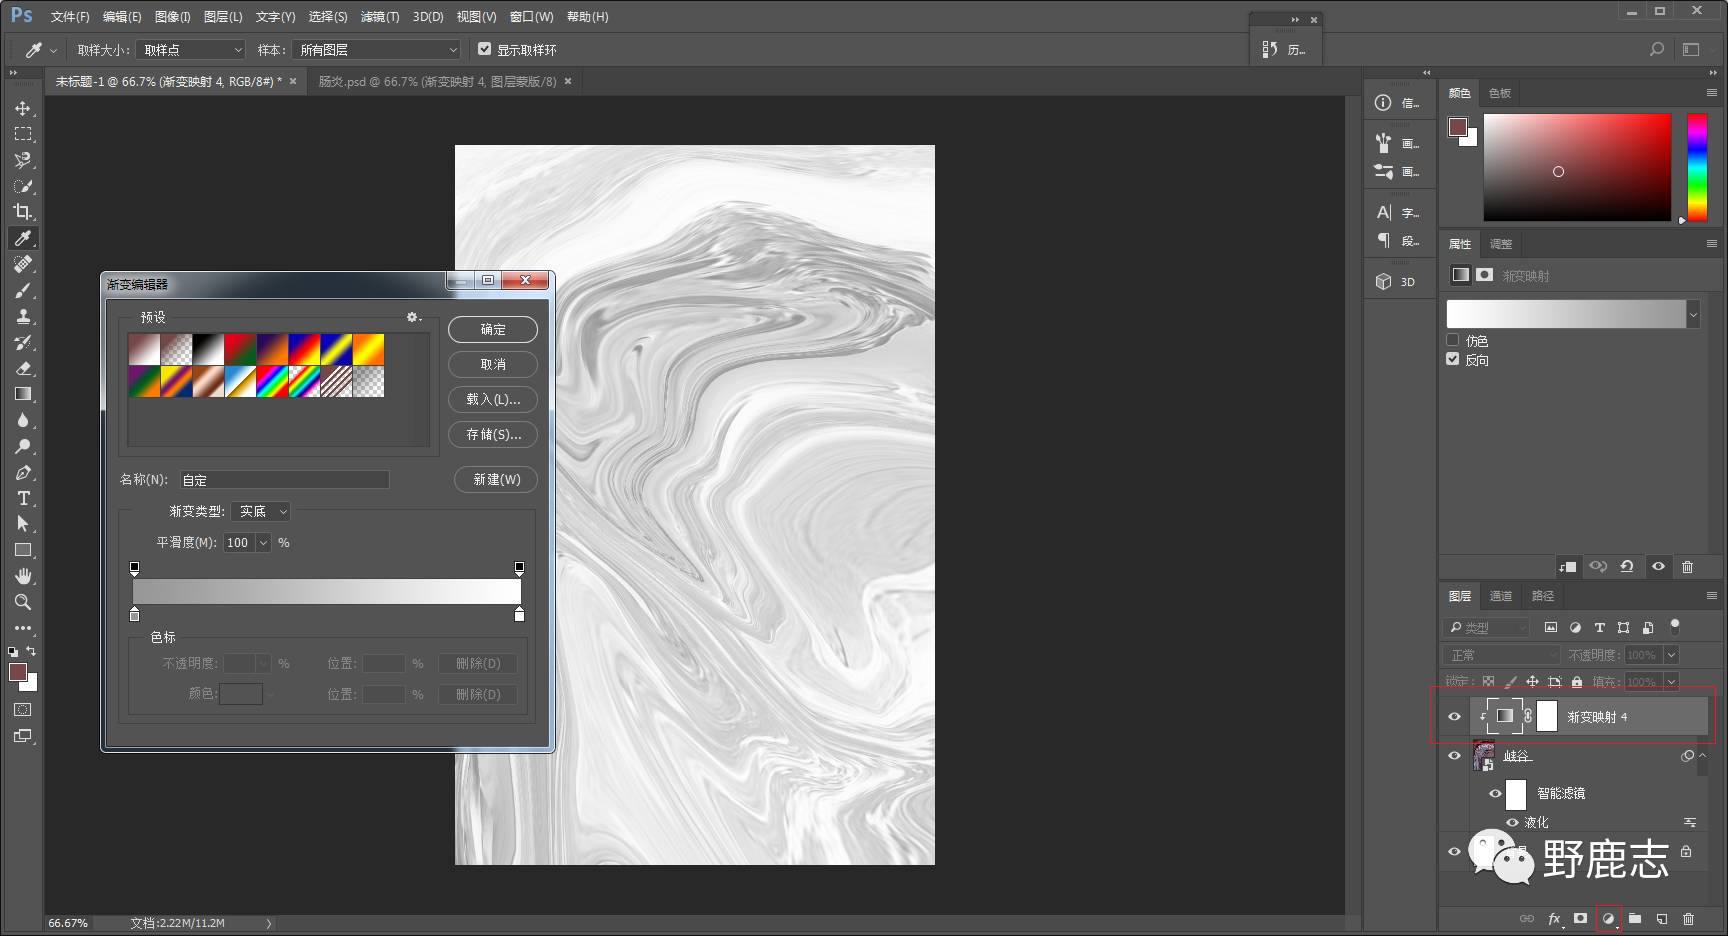Select the Zoom tool in toolbar
Image resolution: width=1728 pixels, height=936 pixels.
(22, 602)
